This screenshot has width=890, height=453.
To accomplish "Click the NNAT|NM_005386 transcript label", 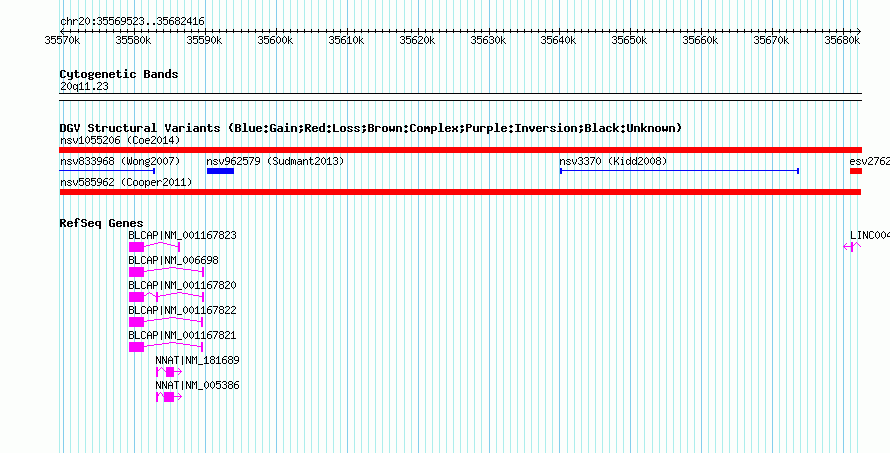I will coord(198,385).
